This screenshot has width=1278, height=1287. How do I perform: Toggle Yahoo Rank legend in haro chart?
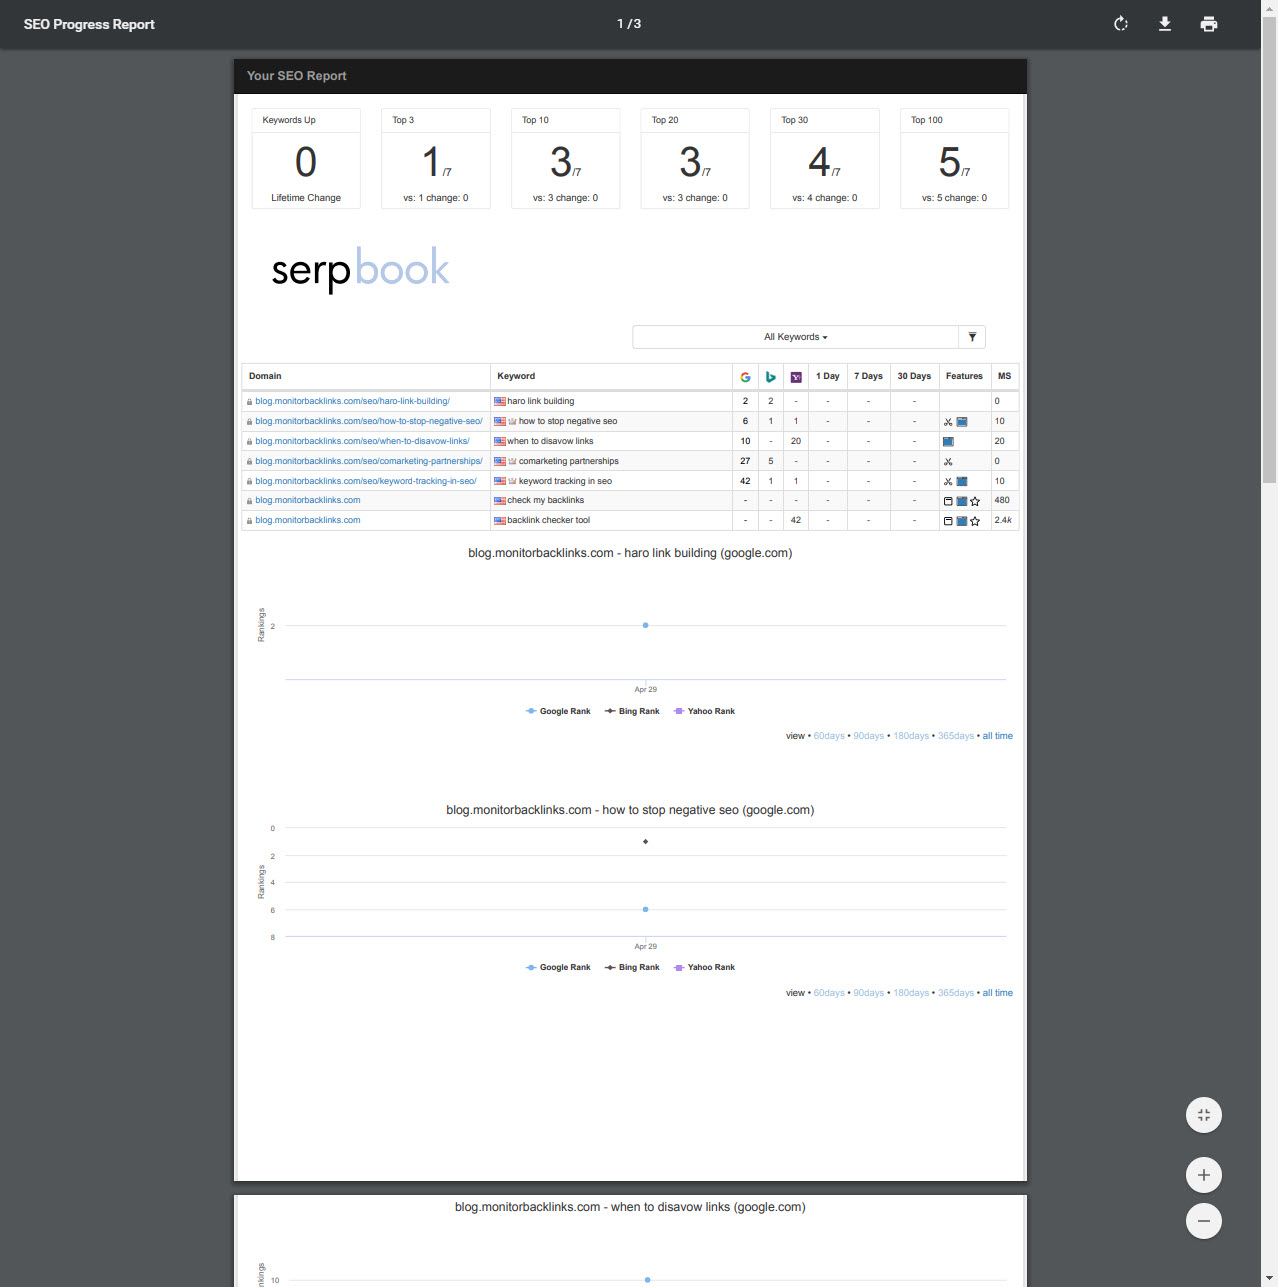pyautogui.click(x=705, y=711)
